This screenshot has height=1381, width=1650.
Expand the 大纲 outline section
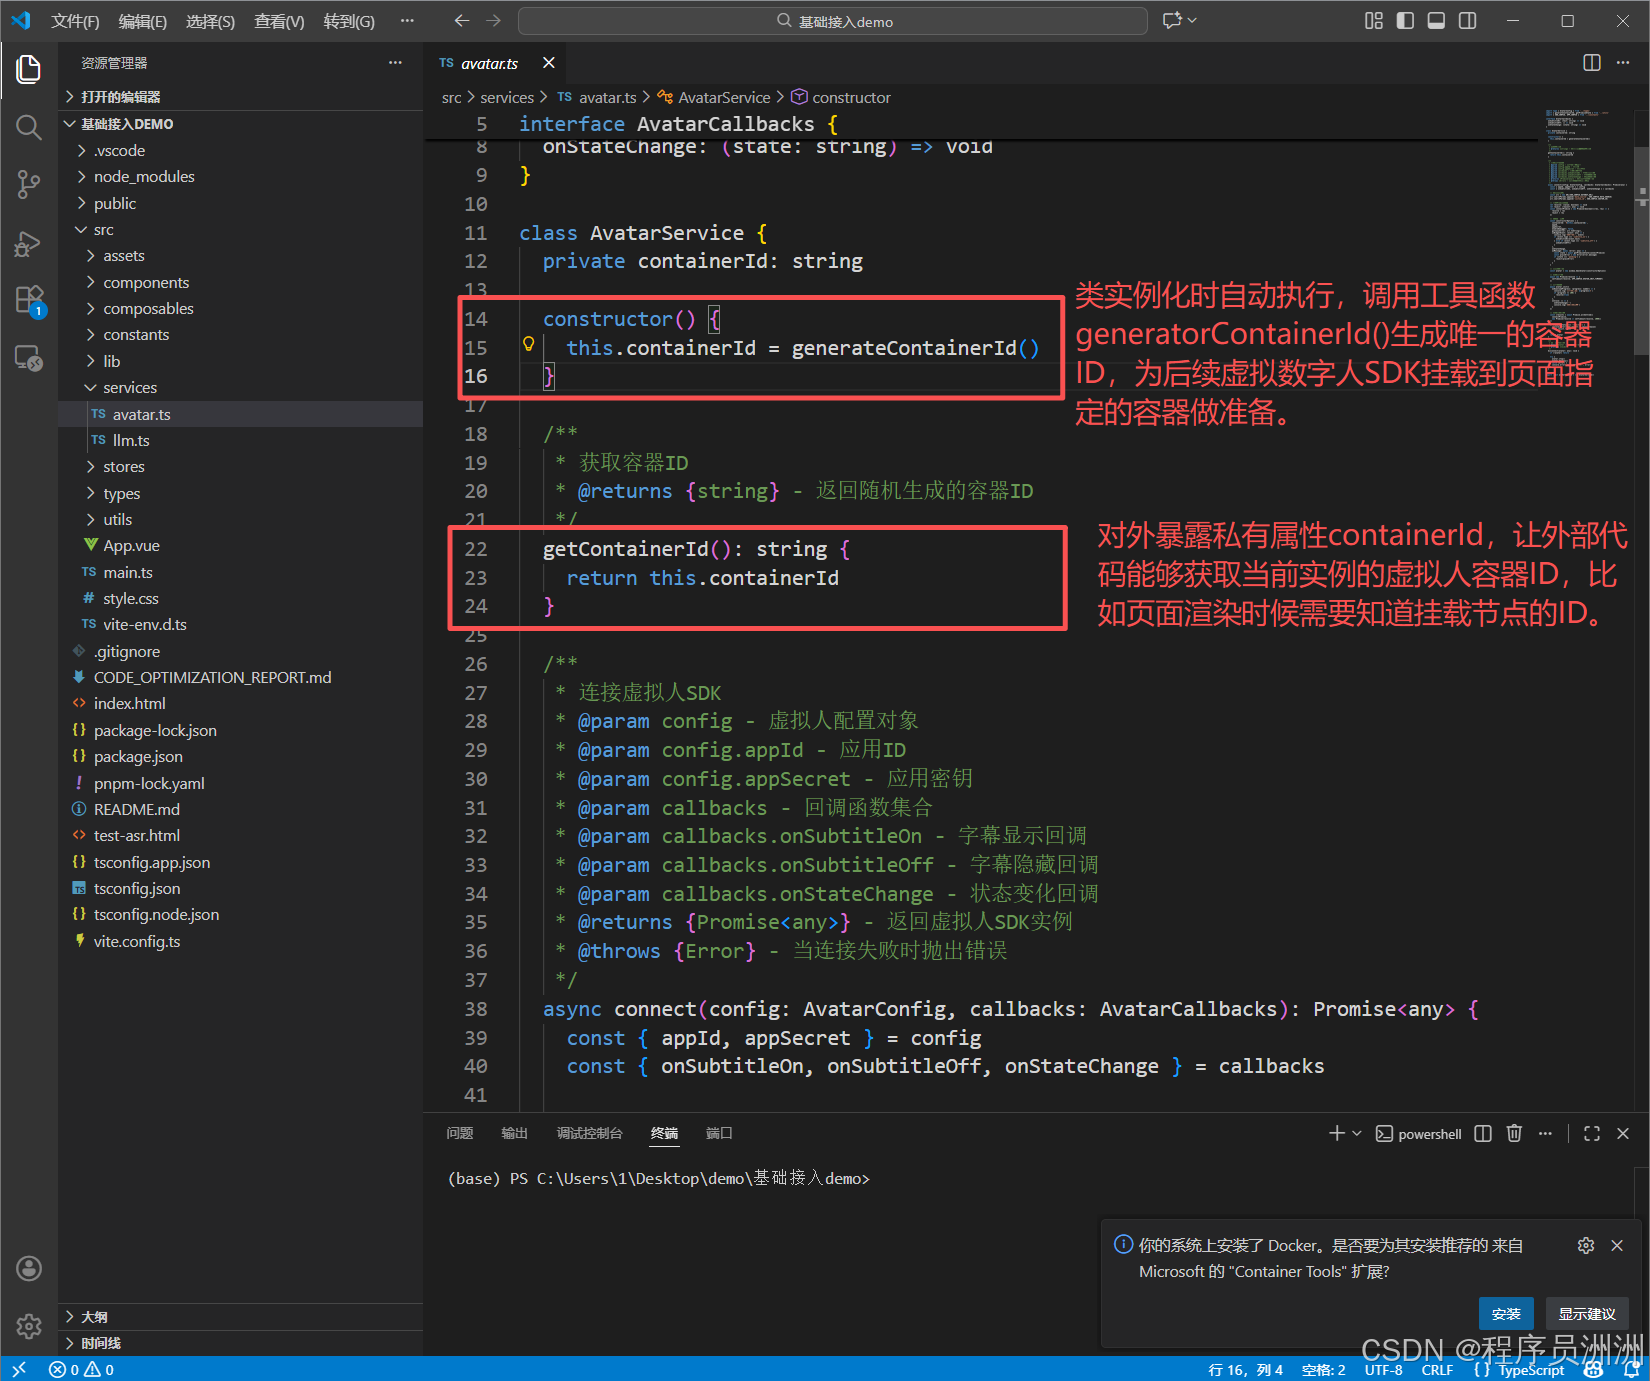[x=240, y=1317]
